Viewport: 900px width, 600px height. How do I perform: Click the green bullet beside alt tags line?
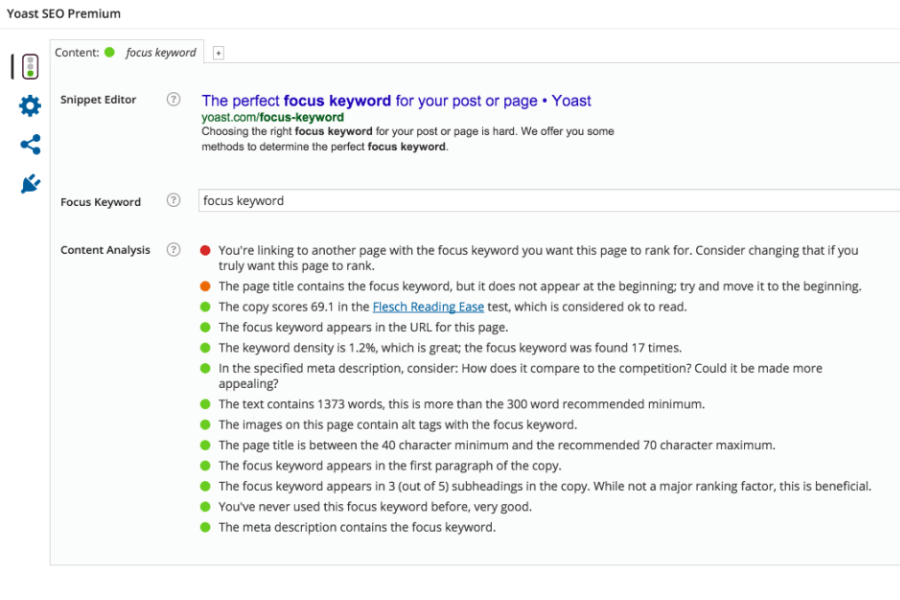(x=205, y=424)
